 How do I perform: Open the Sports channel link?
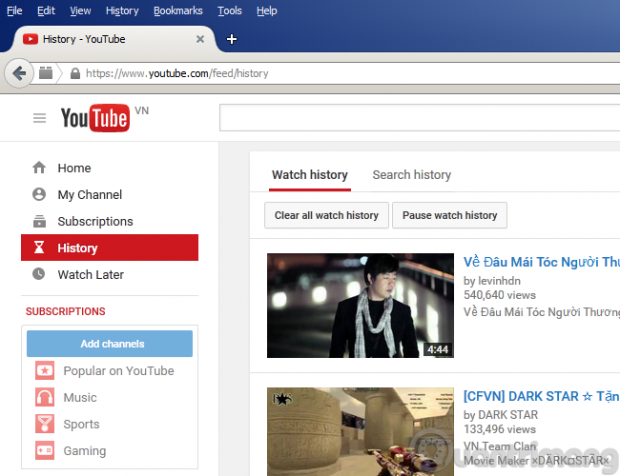click(x=81, y=424)
